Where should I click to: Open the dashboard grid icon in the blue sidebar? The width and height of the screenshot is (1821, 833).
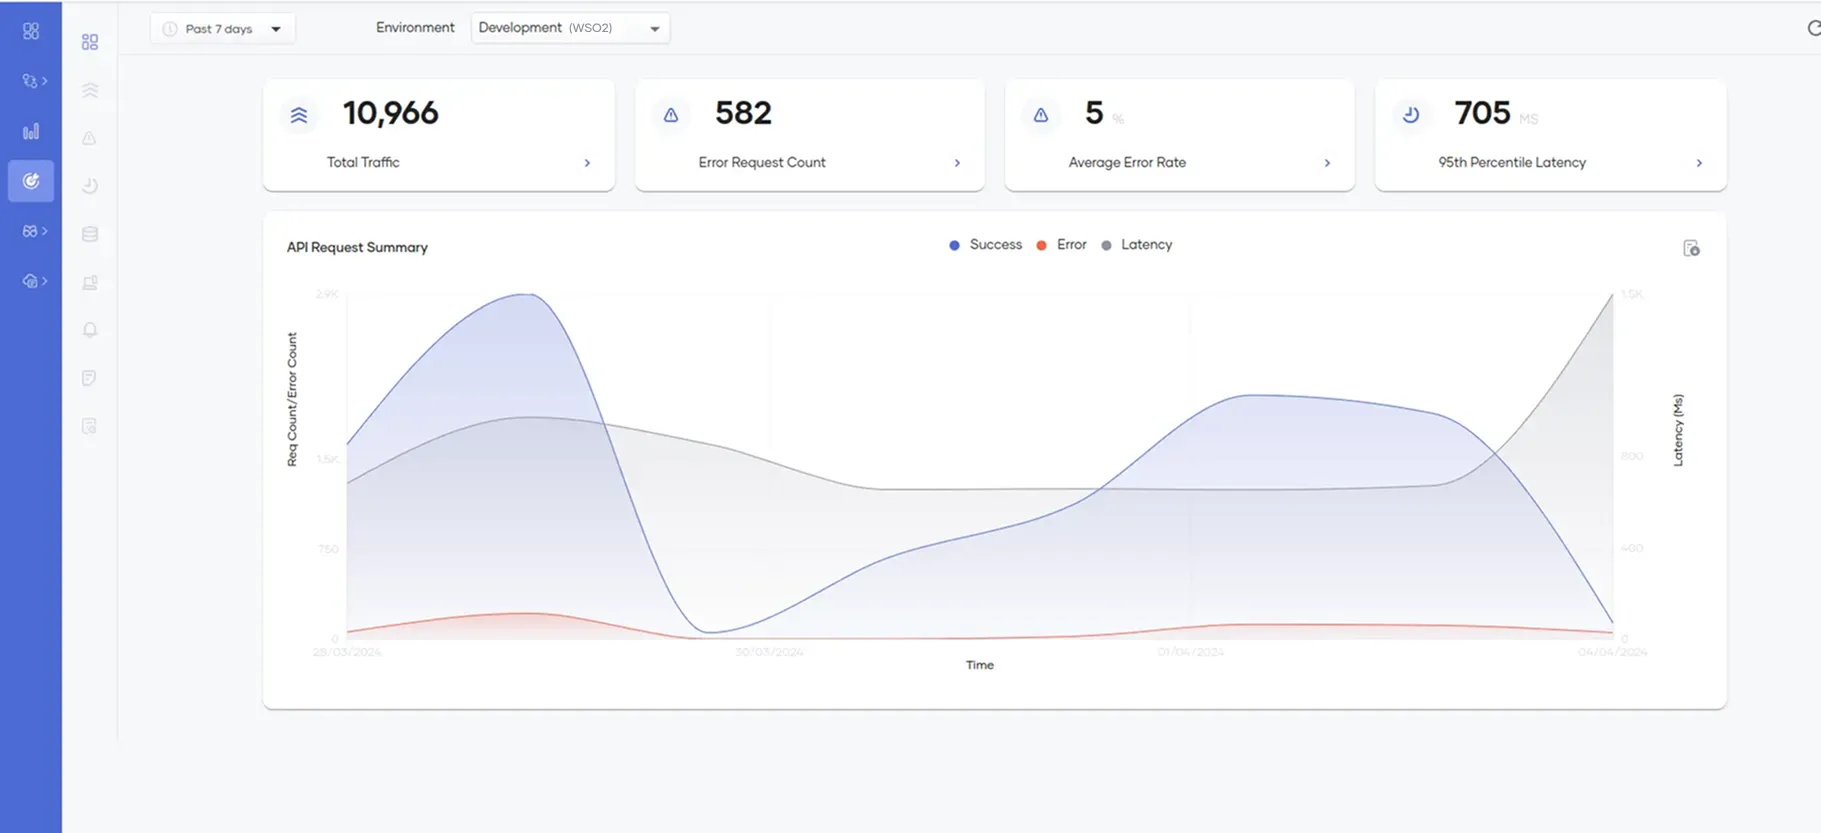coord(31,31)
